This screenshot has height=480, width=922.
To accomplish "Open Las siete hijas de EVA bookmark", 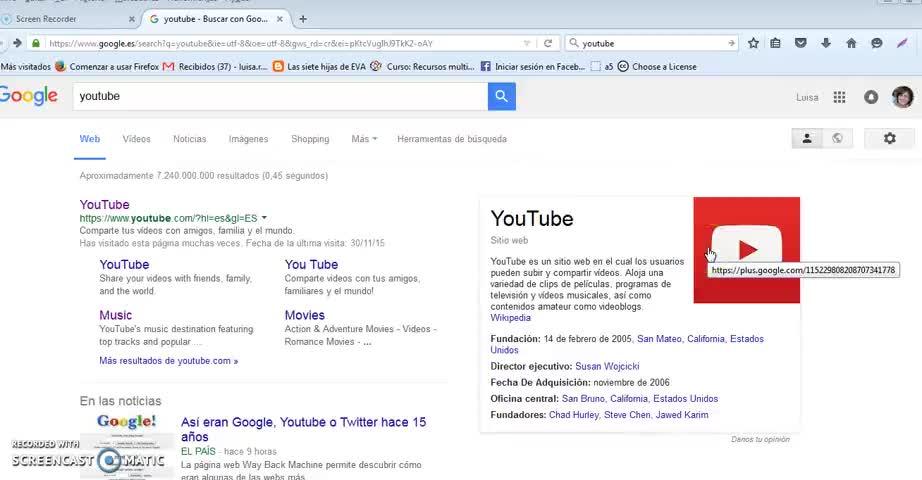I will (x=319, y=66).
